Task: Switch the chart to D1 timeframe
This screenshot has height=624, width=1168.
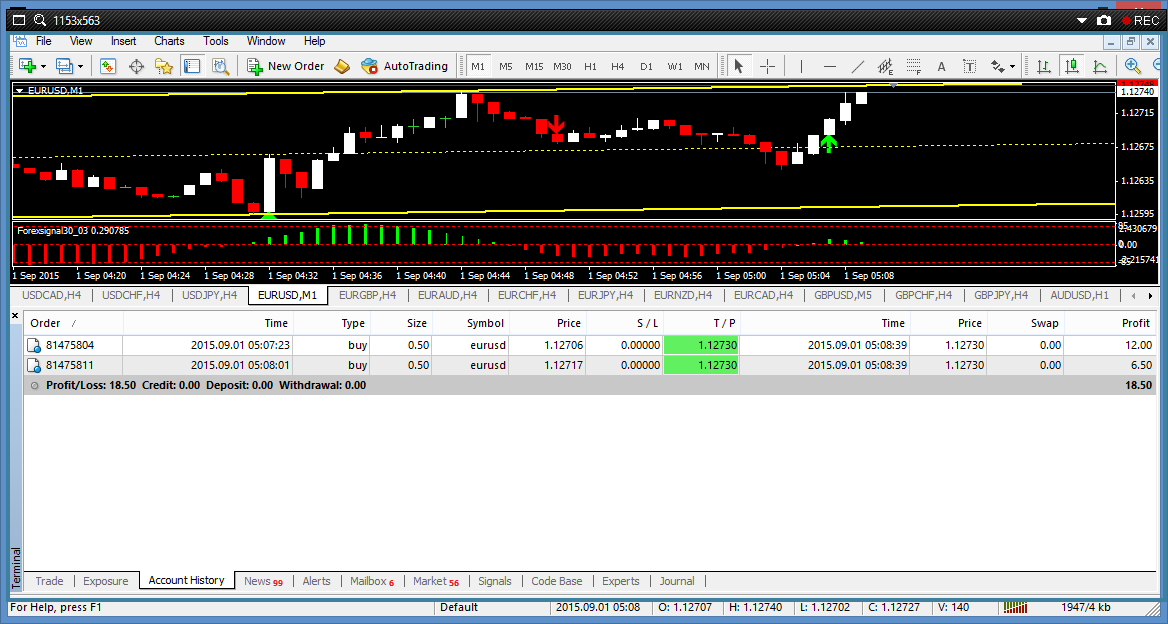Action: click(x=646, y=66)
